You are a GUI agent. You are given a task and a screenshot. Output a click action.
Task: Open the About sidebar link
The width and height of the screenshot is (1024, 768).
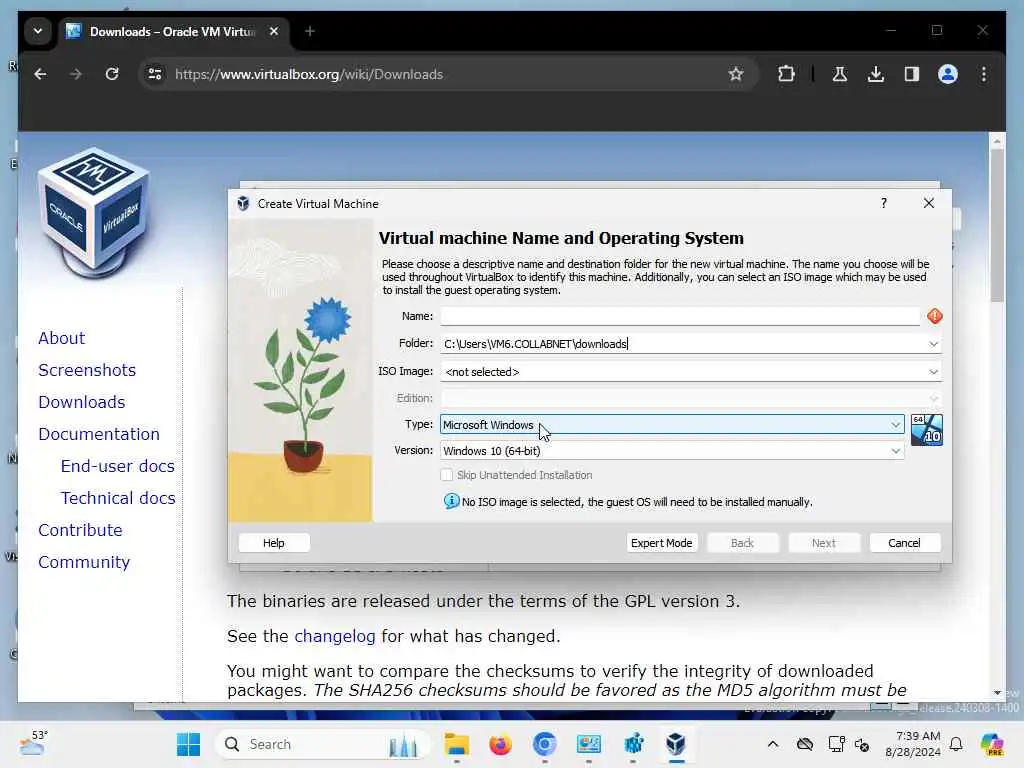coord(61,338)
